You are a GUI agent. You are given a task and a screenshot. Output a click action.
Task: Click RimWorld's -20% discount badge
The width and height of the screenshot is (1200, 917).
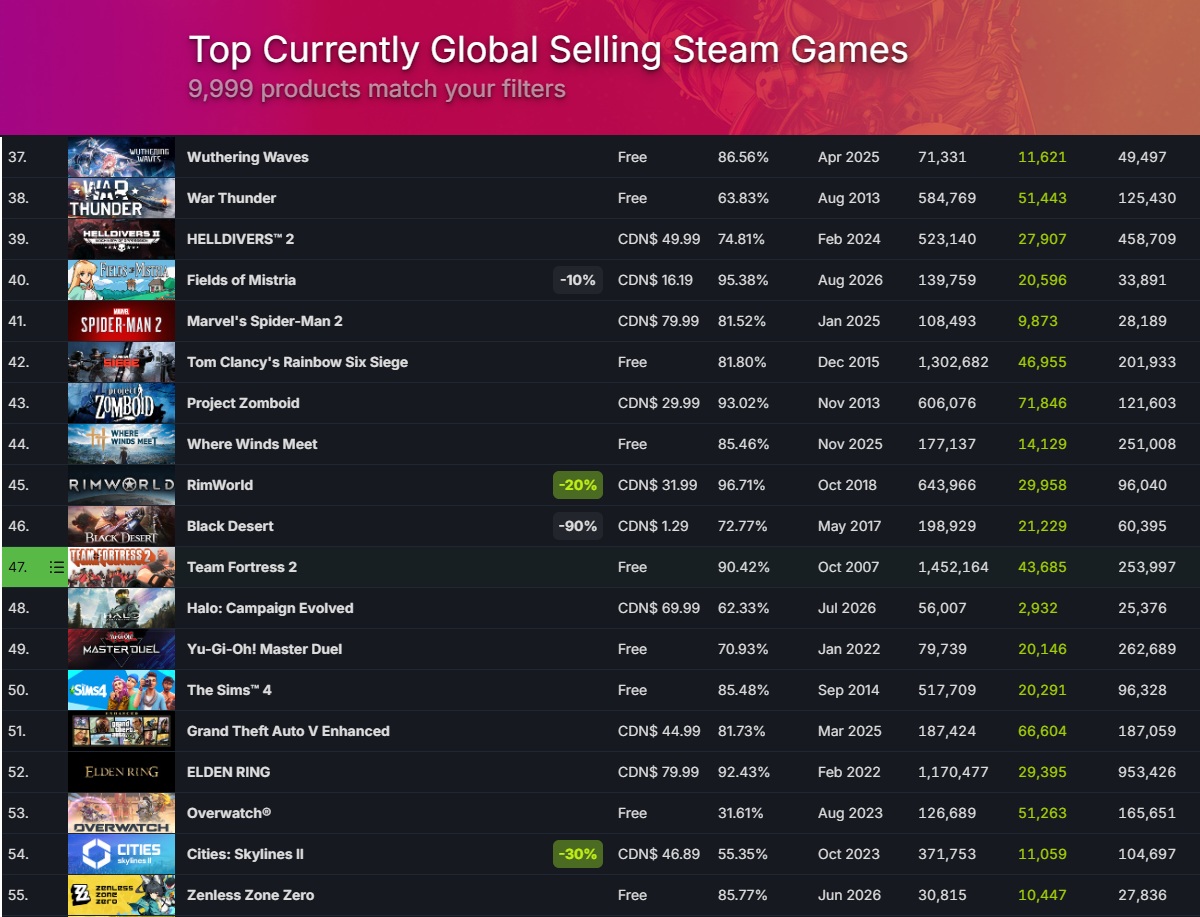tap(578, 485)
